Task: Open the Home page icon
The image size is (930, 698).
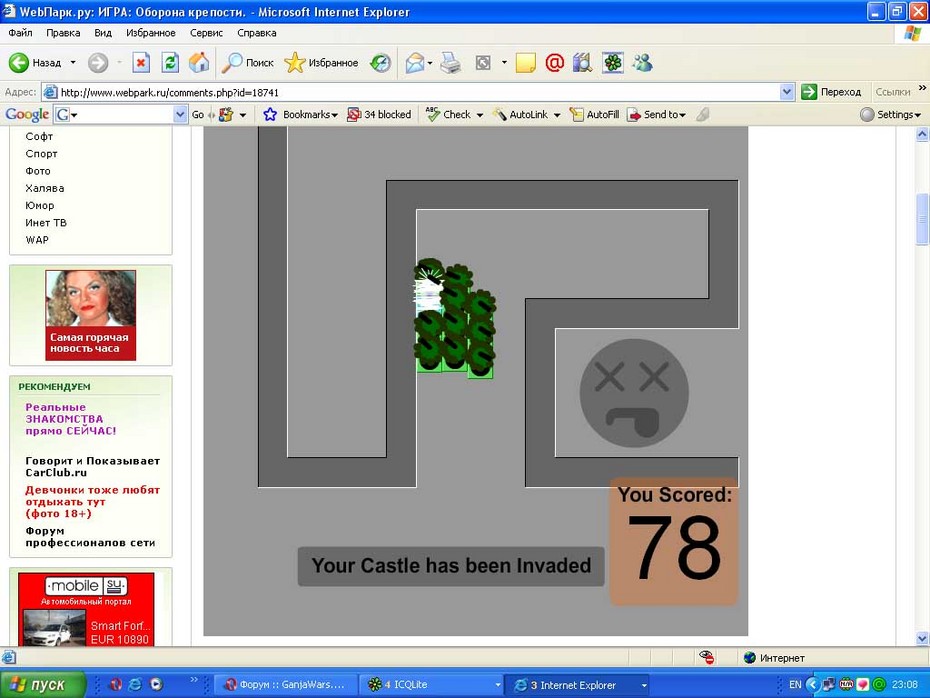Action: [199, 62]
